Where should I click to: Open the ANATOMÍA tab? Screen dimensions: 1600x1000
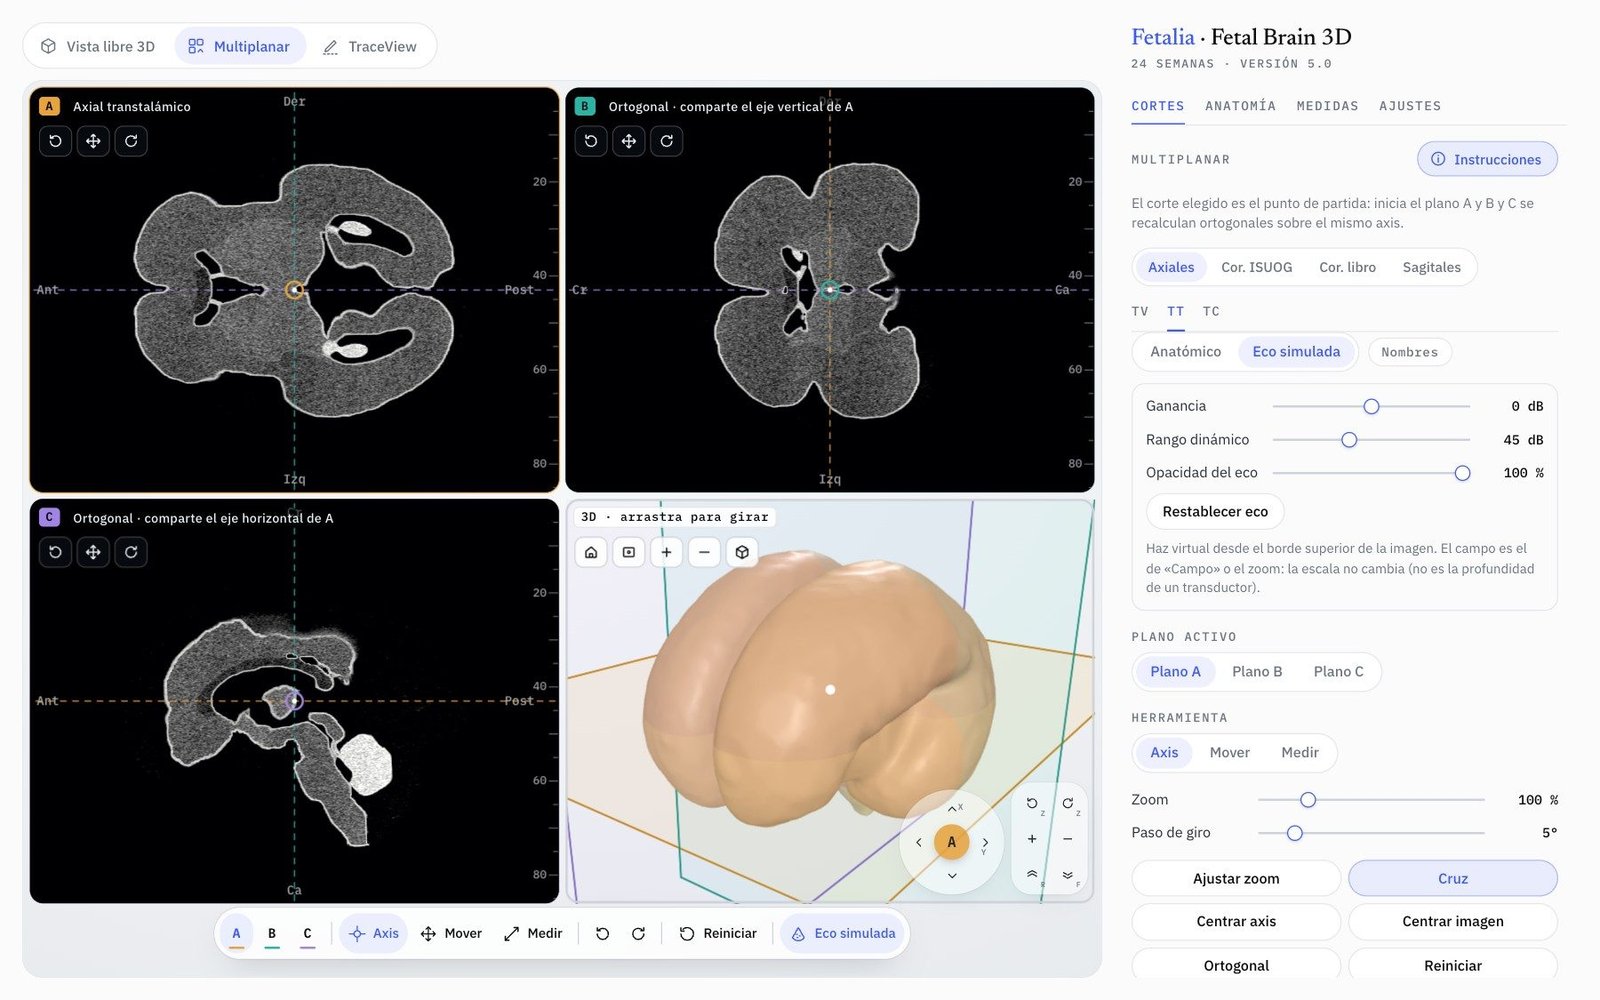pyautogui.click(x=1240, y=106)
